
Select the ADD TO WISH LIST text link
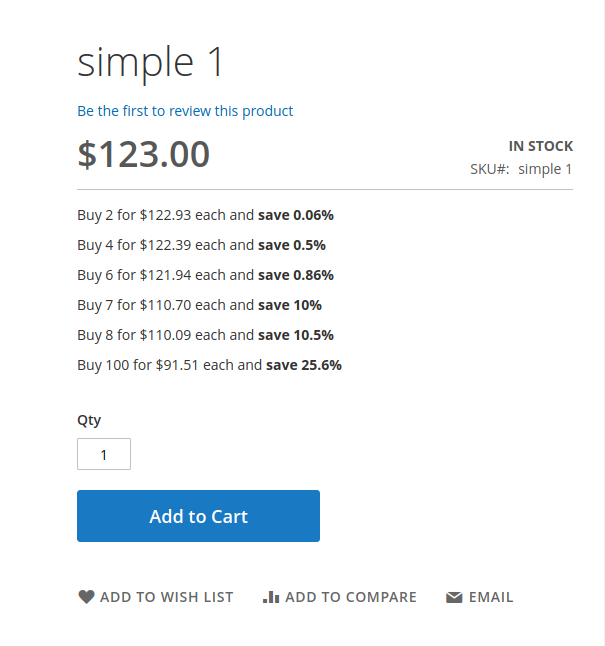(x=166, y=597)
